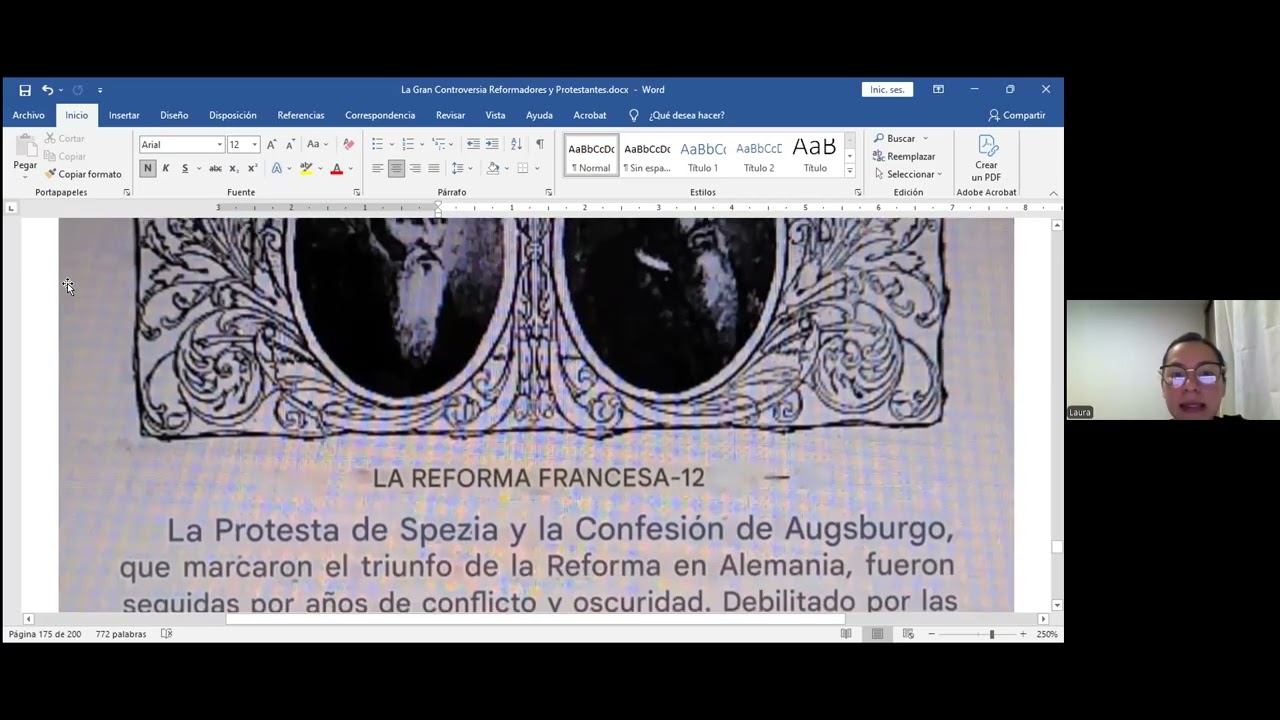Switch to the Diseño tab
This screenshot has height=720, width=1280.
tap(174, 115)
